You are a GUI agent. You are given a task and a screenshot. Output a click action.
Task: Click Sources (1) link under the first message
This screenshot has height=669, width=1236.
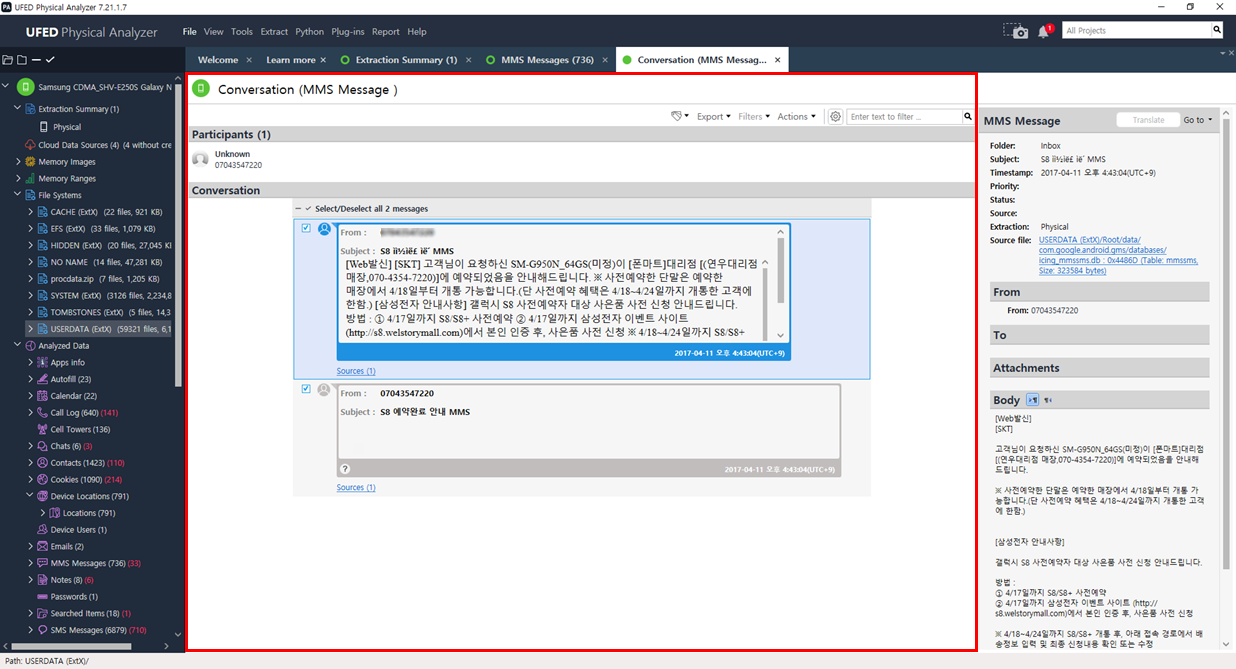click(356, 371)
